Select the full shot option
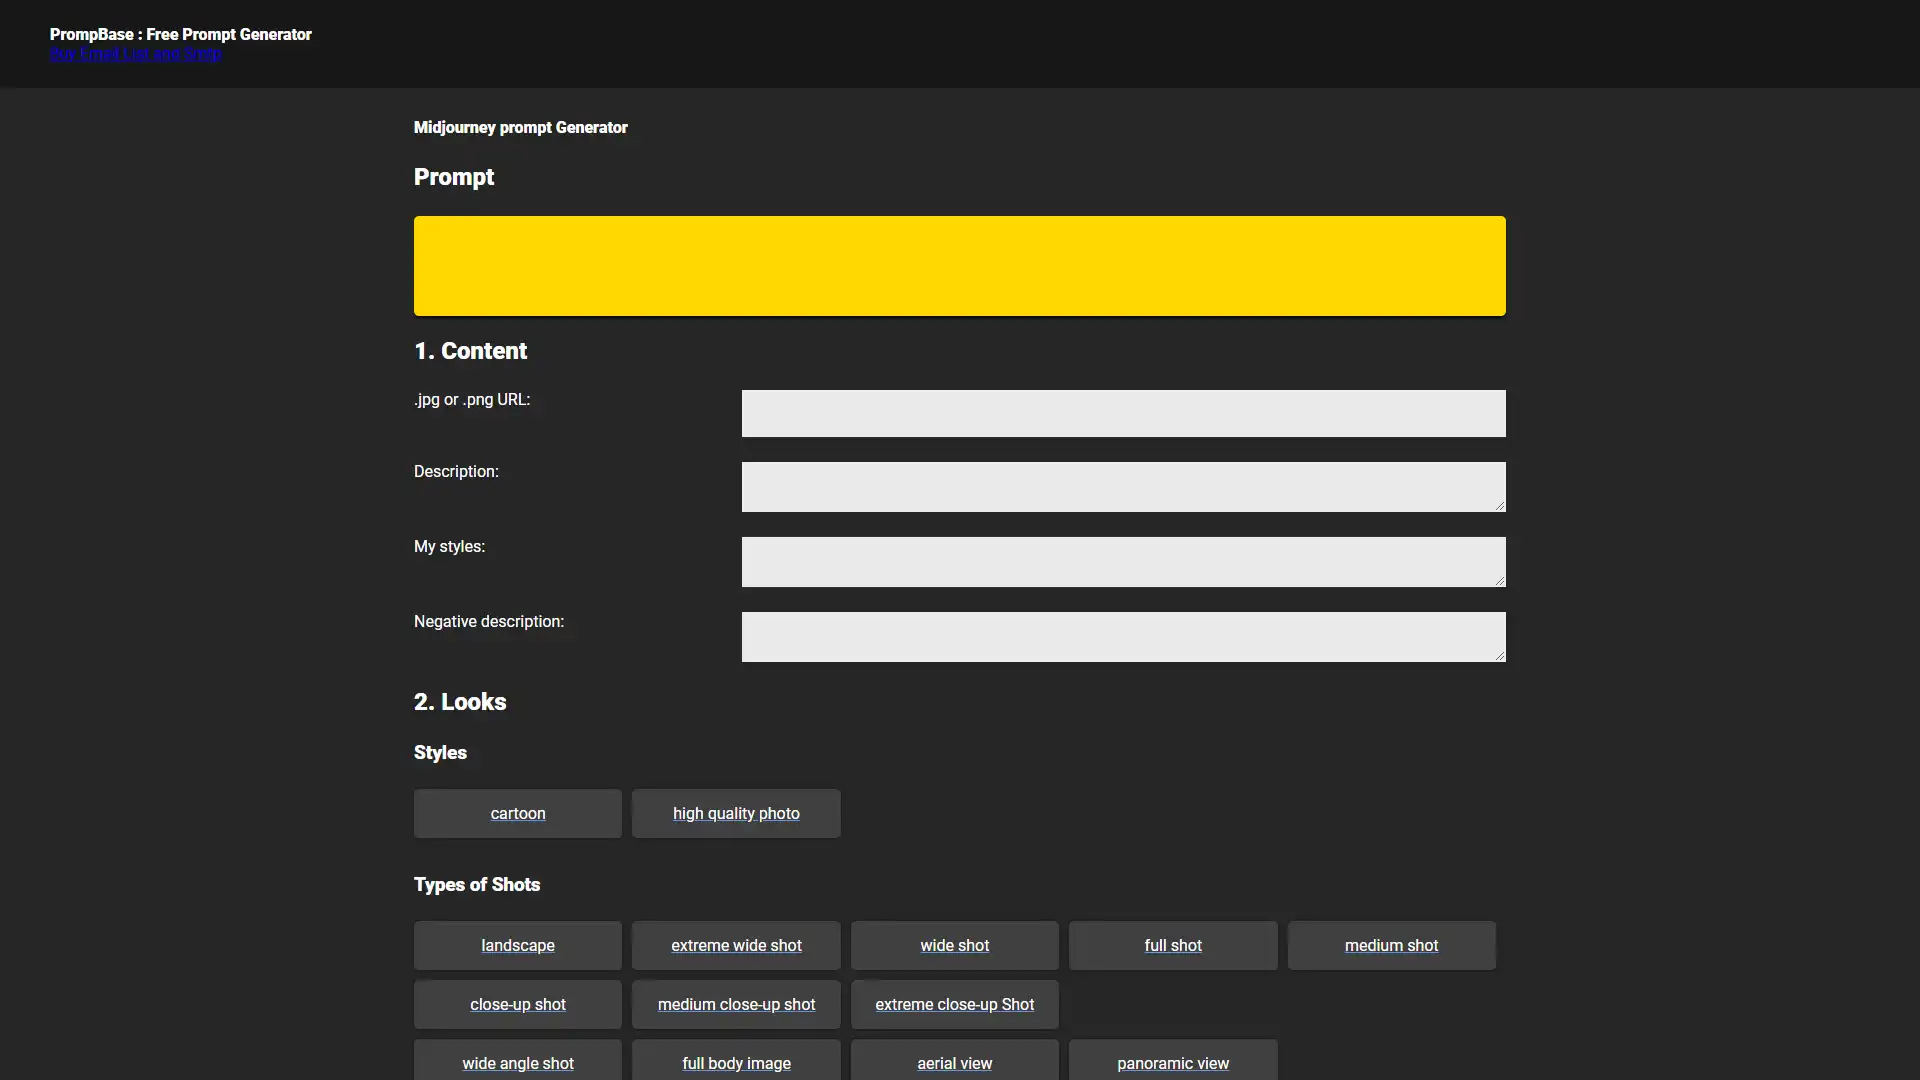Screen dimensions: 1920x1080 pyautogui.click(x=1172, y=944)
